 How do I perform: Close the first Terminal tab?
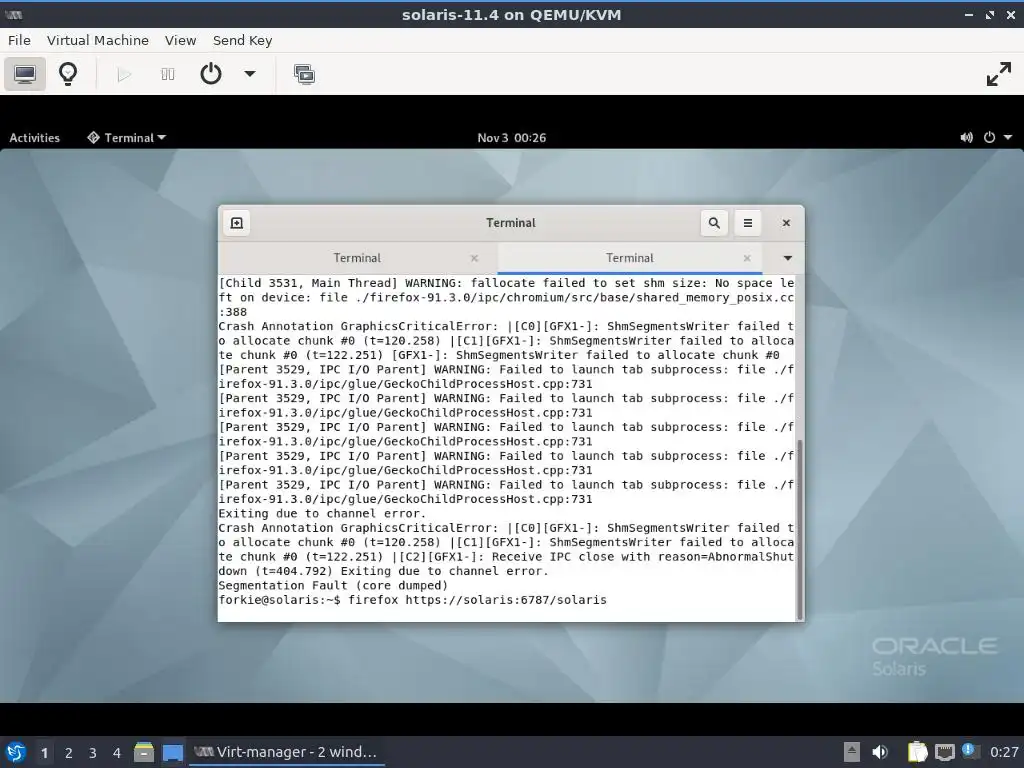[x=475, y=259]
